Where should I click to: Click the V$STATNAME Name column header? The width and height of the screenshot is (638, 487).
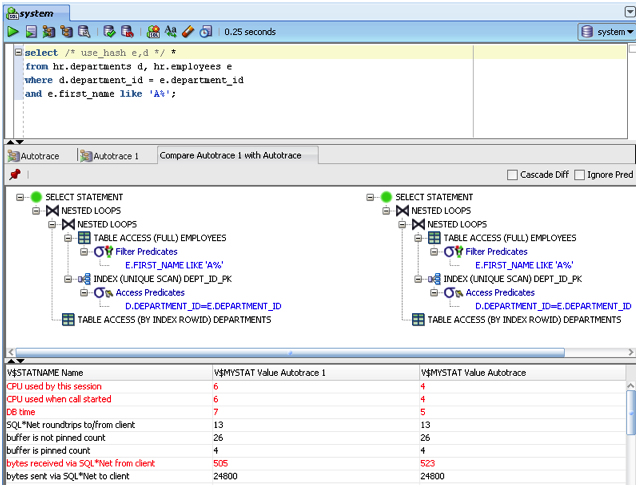(x=45, y=372)
